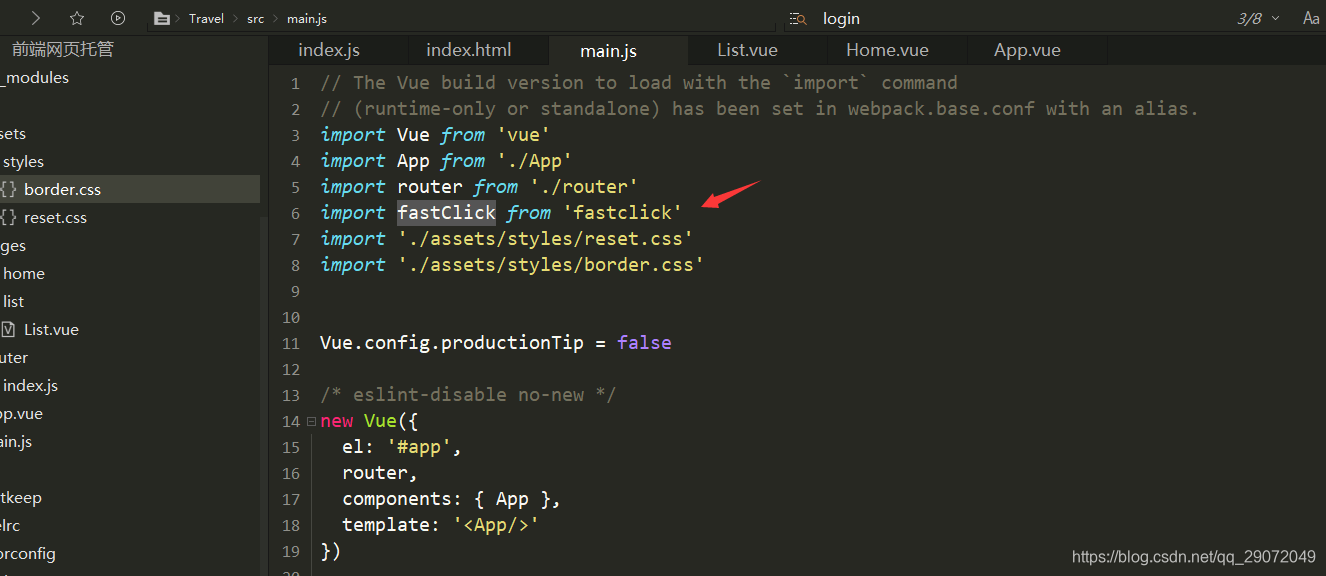Click the false value on line 11
This screenshot has height=576, width=1326.
[x=644, y=342]
